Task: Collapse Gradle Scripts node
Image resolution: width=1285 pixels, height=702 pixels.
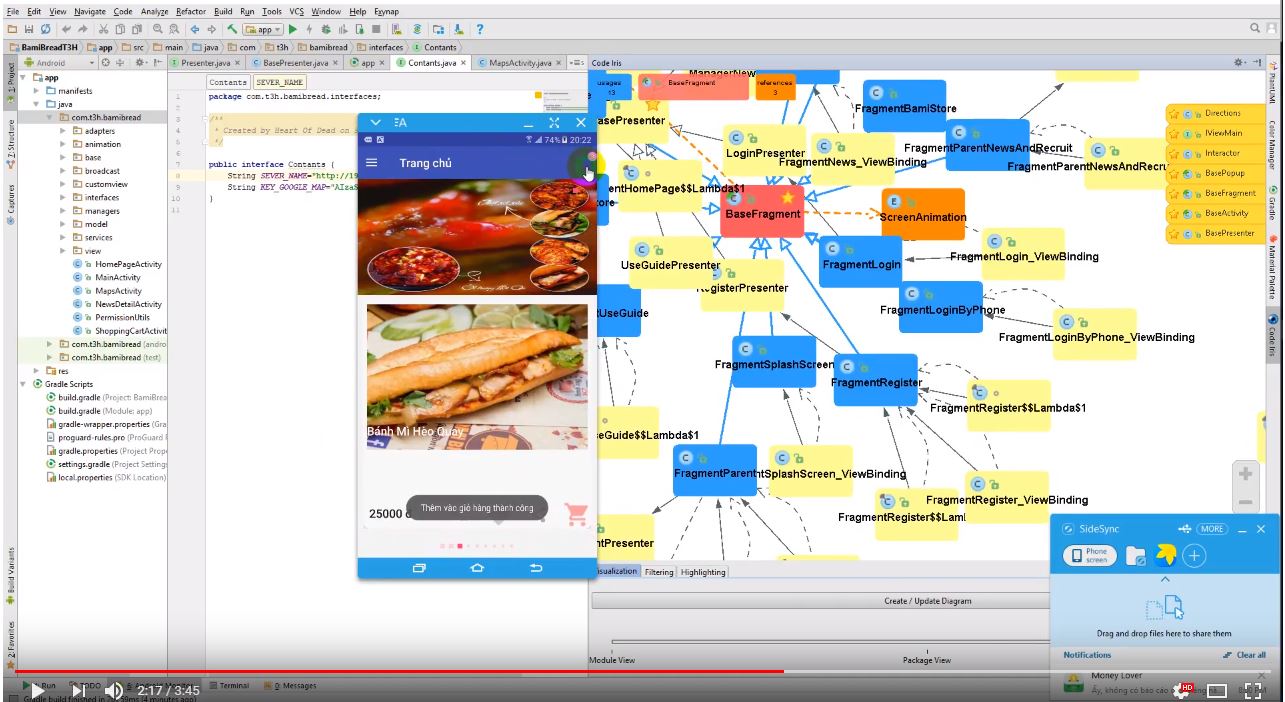Action: coord(25,384)
